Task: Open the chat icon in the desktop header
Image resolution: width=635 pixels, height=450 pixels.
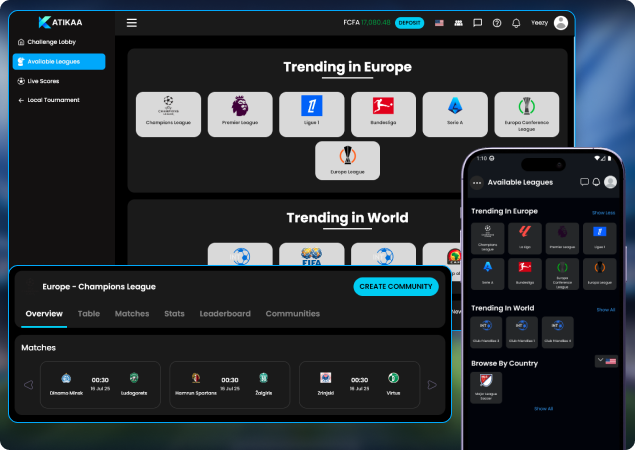Action: pyautogui.click(x=477, y=23)
